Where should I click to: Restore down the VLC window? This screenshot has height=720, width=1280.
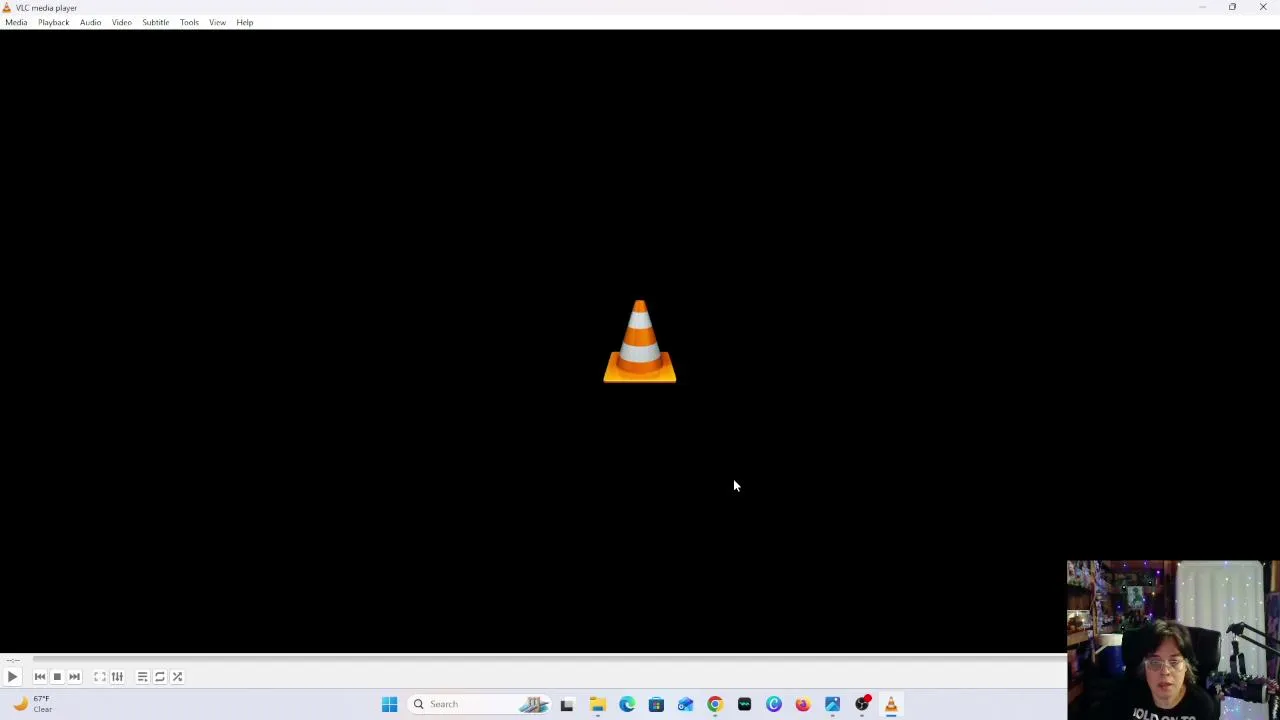tap(1232, 7)
